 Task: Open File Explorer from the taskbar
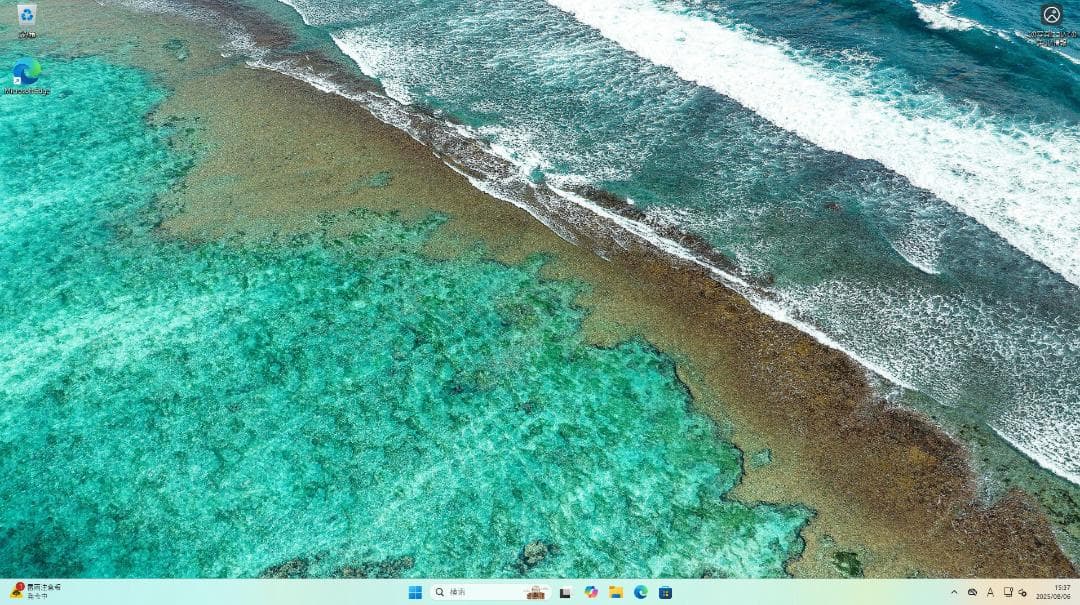(x=615, y=591)
